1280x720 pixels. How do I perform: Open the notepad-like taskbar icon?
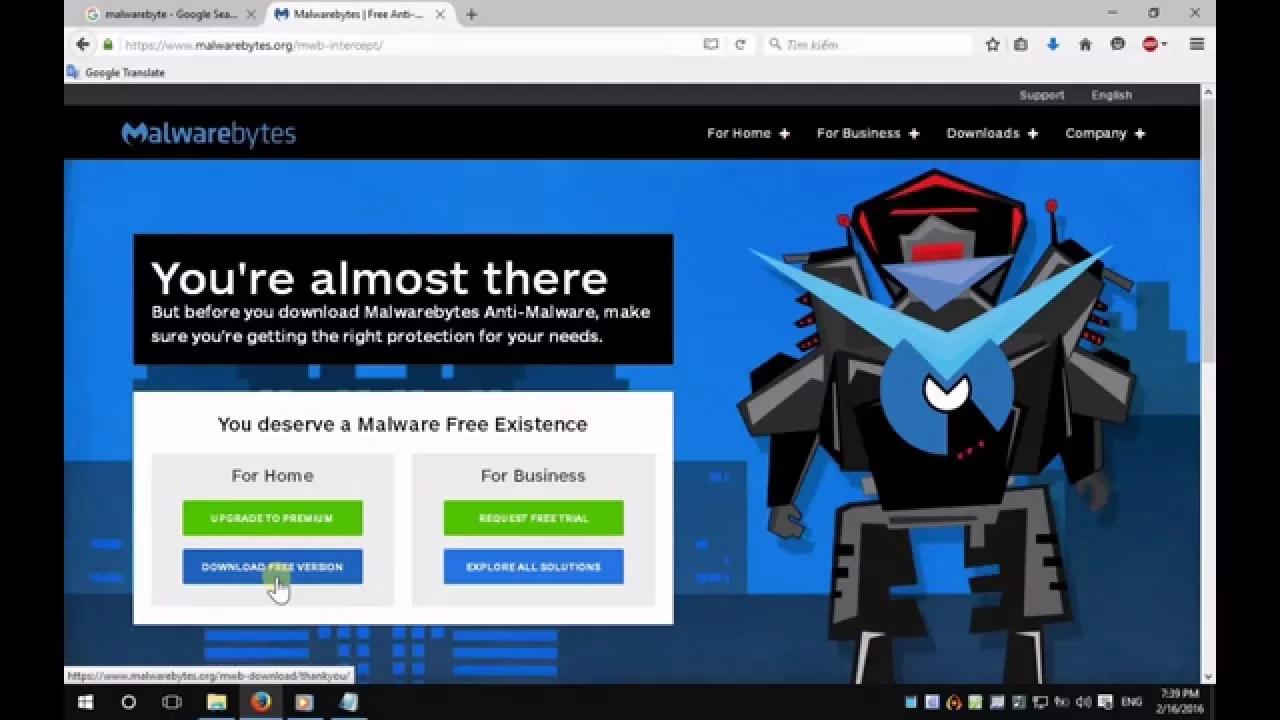[348, 702]
